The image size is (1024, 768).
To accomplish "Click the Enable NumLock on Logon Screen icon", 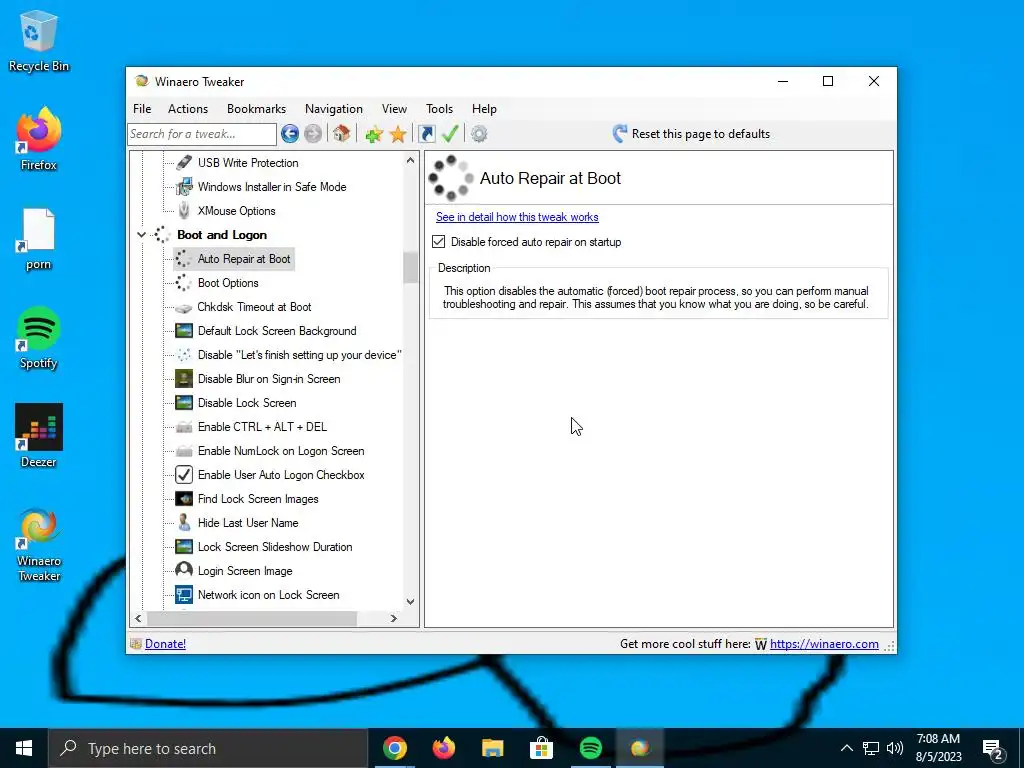I will [184, 451].
